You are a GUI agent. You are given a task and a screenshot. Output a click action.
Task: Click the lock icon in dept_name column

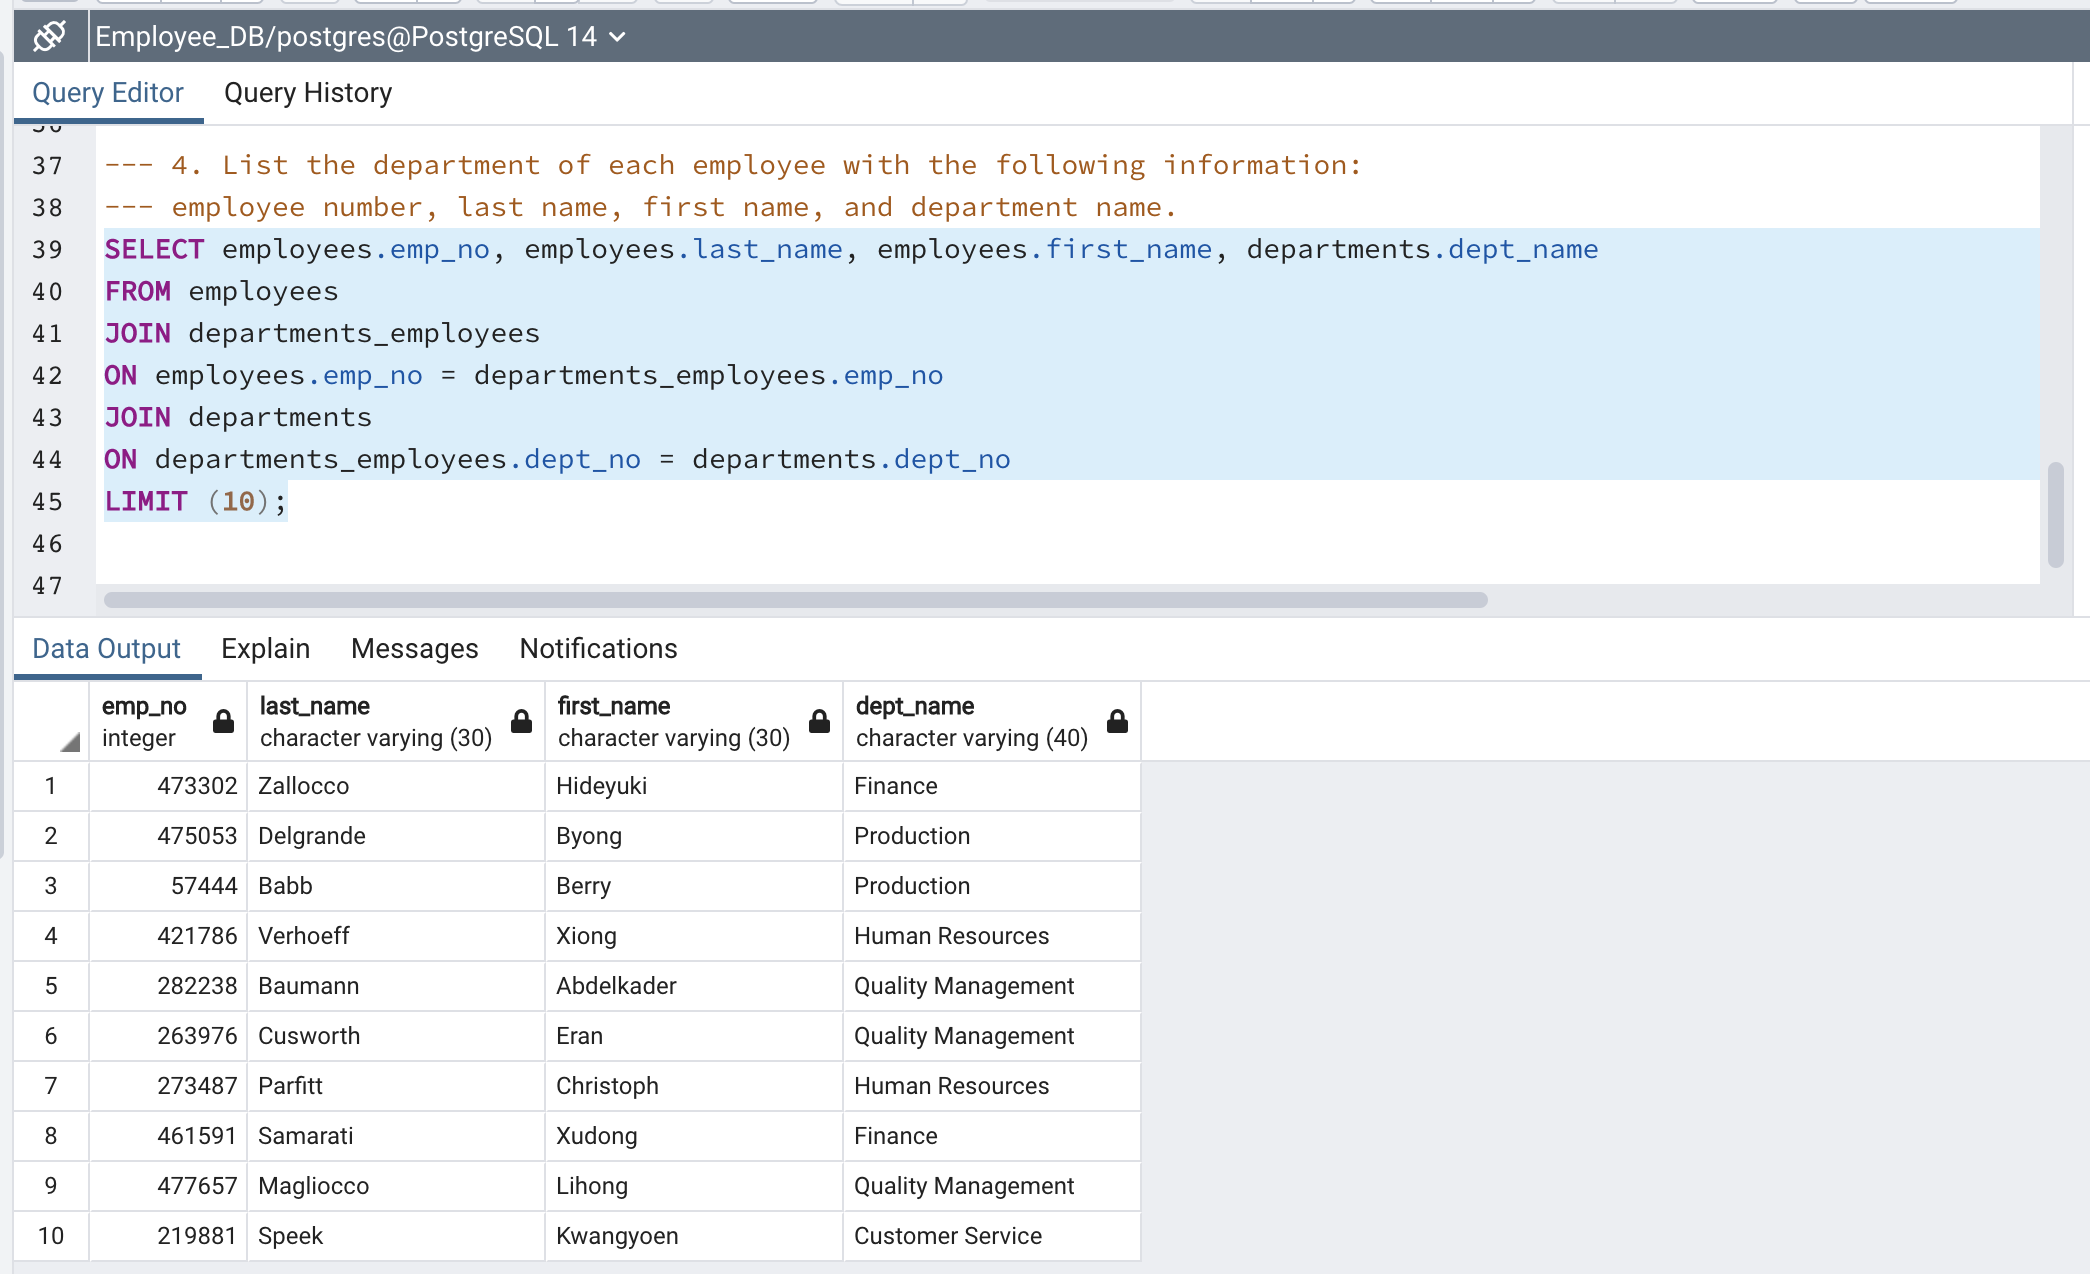coord(1117,721)
